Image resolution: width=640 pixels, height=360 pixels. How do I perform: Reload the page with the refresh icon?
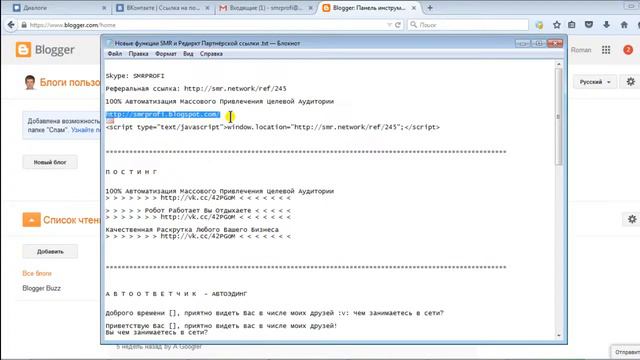pyautogui.click(x=398, y=25)
